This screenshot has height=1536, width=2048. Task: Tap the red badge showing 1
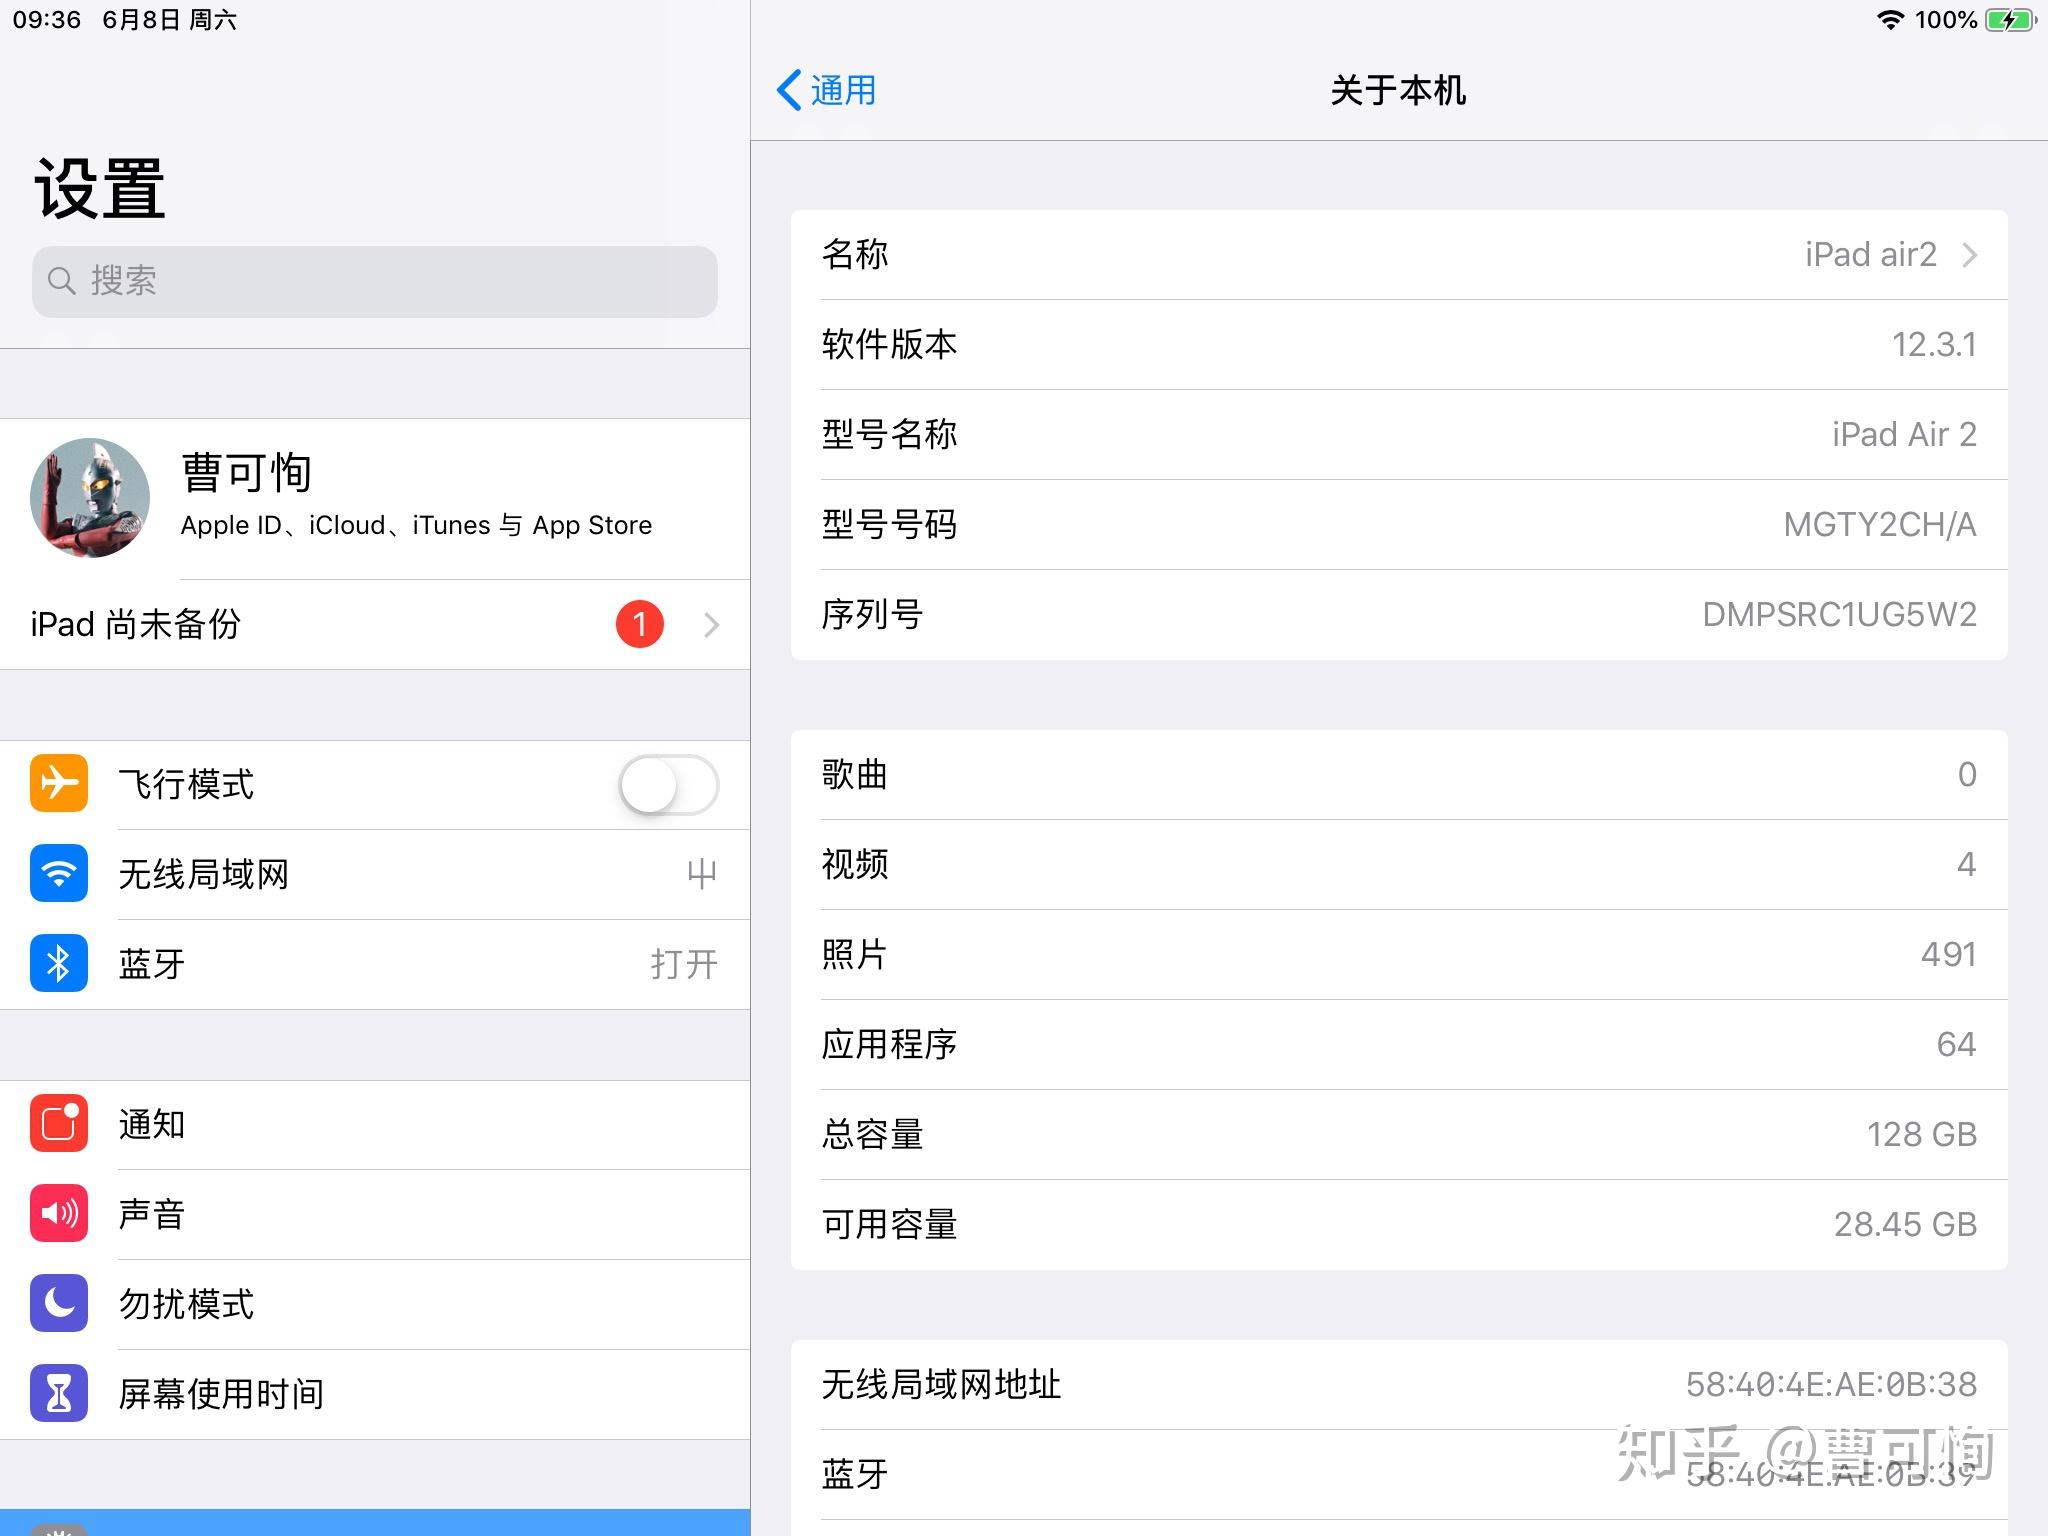click(640, 624)
